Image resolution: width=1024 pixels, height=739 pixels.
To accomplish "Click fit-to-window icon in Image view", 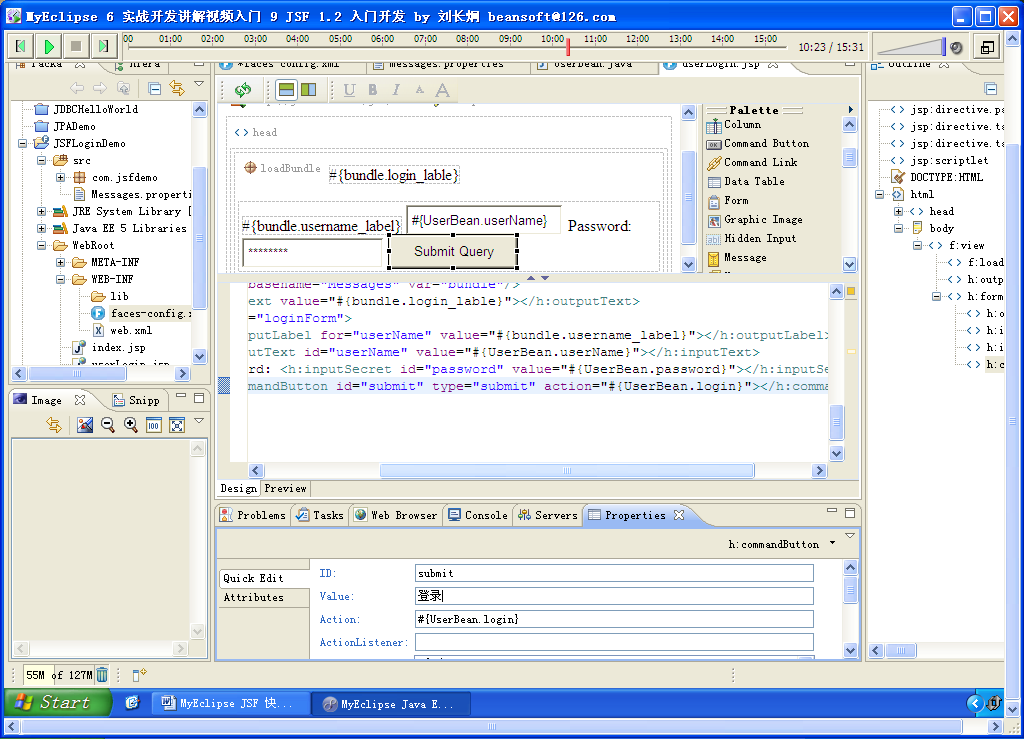I will click(176, 425).
